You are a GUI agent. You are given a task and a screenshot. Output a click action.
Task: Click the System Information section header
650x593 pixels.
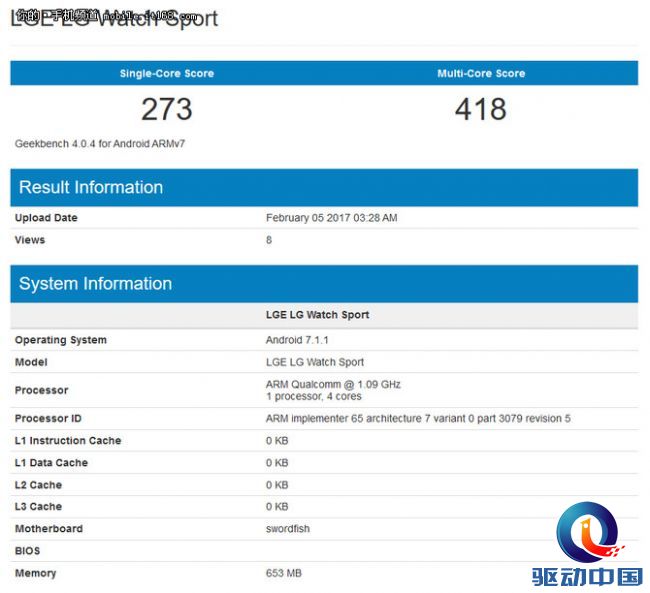[x=324, y=284]
